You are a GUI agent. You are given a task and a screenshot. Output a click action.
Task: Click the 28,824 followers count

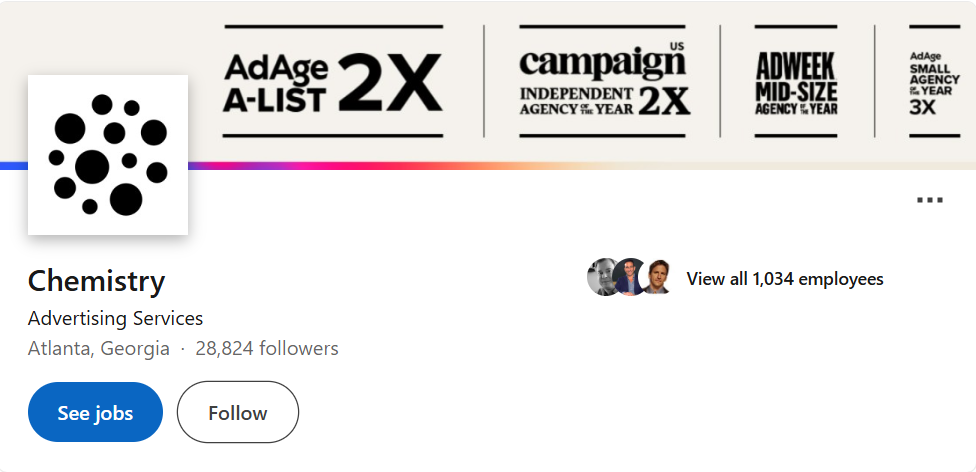[267, 349]
